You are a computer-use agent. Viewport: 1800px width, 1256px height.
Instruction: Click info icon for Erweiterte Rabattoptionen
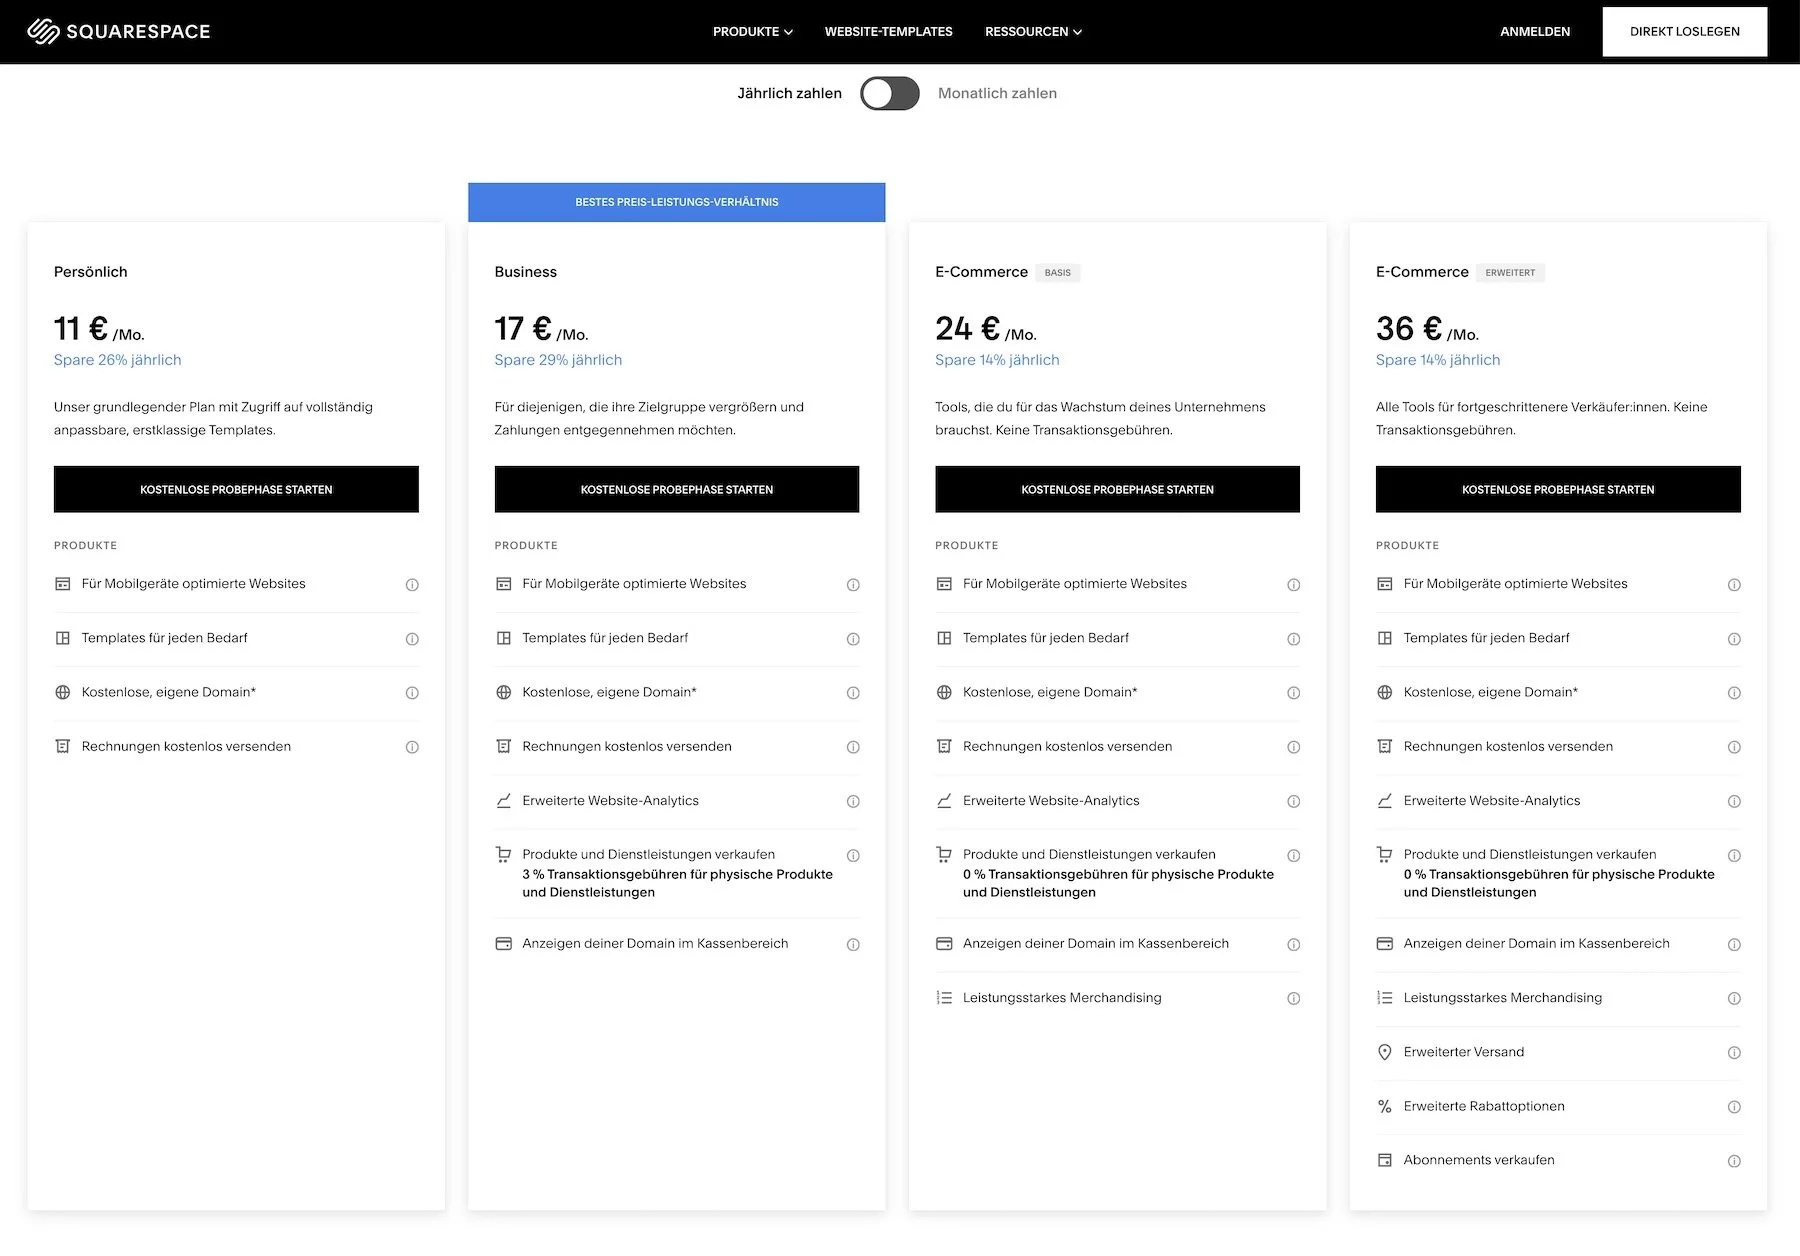coord(1734,1107)
